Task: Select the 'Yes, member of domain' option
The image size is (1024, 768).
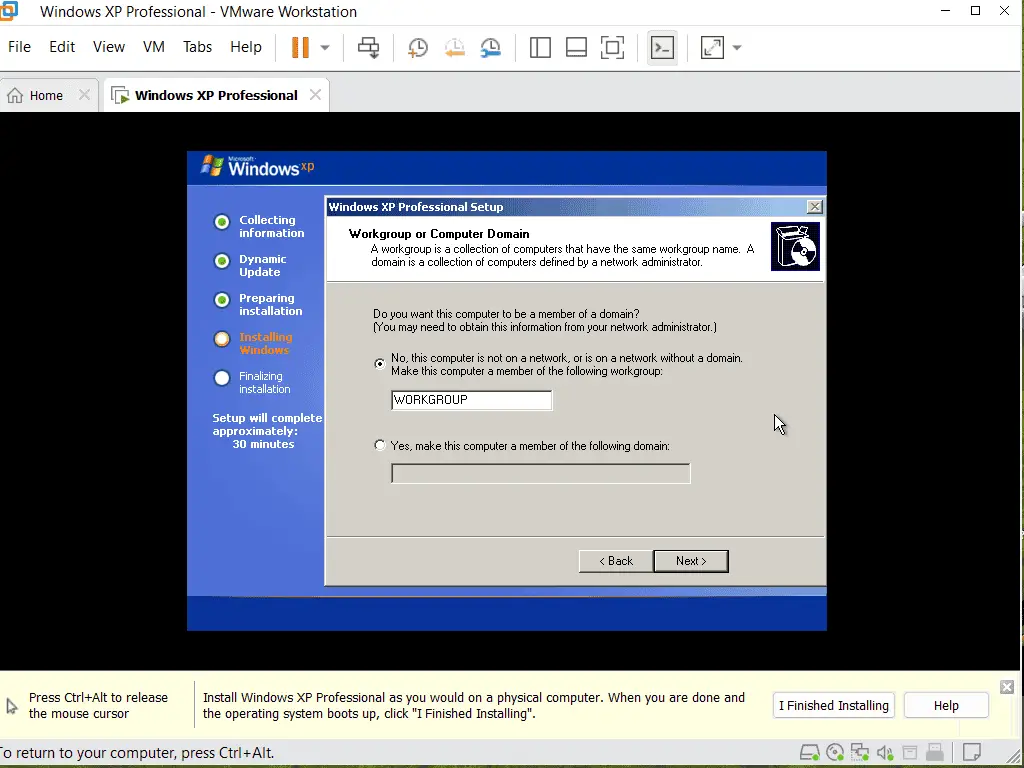Action: tap(379, 445)
